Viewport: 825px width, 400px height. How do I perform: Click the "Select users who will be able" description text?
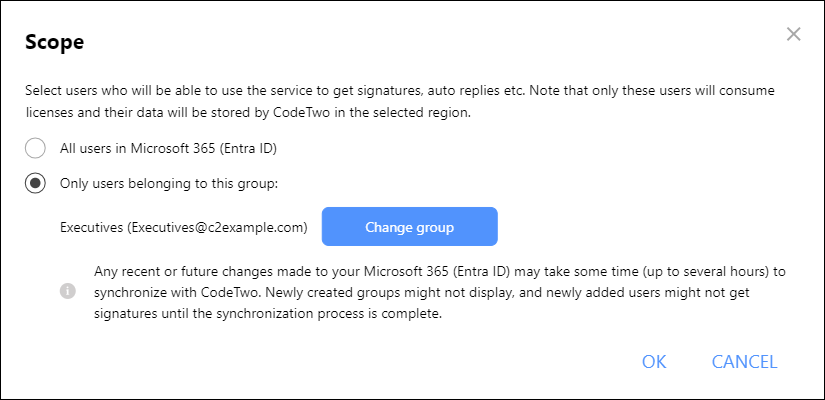pos(400,102)
